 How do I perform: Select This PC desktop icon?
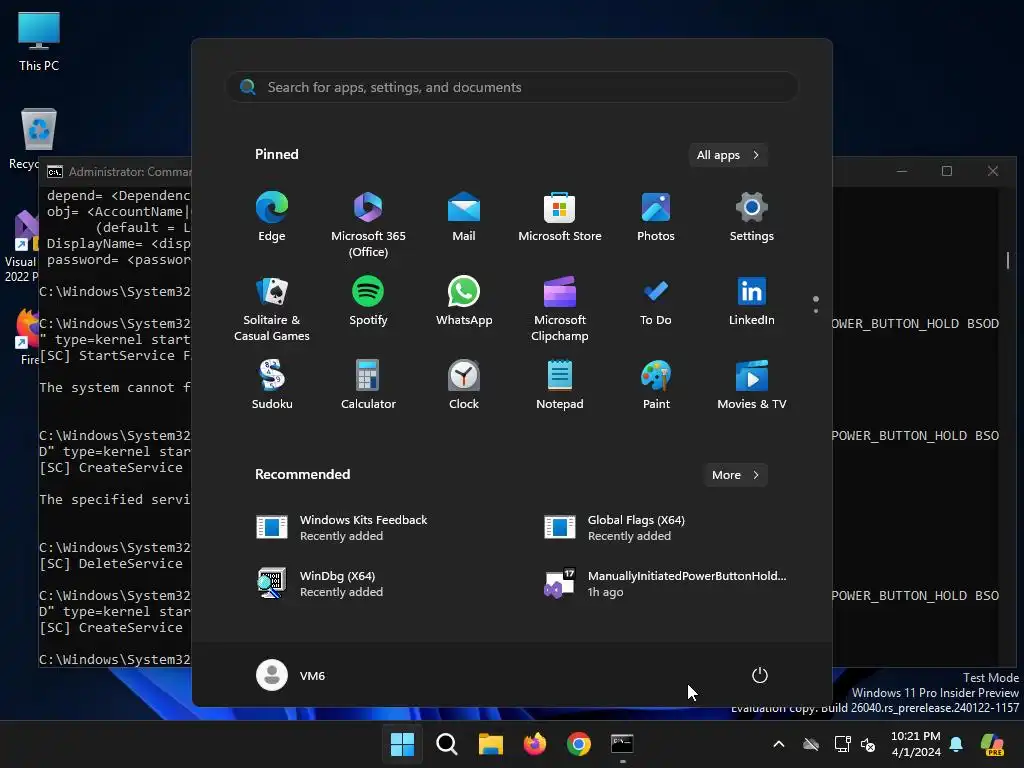(39, 42)
